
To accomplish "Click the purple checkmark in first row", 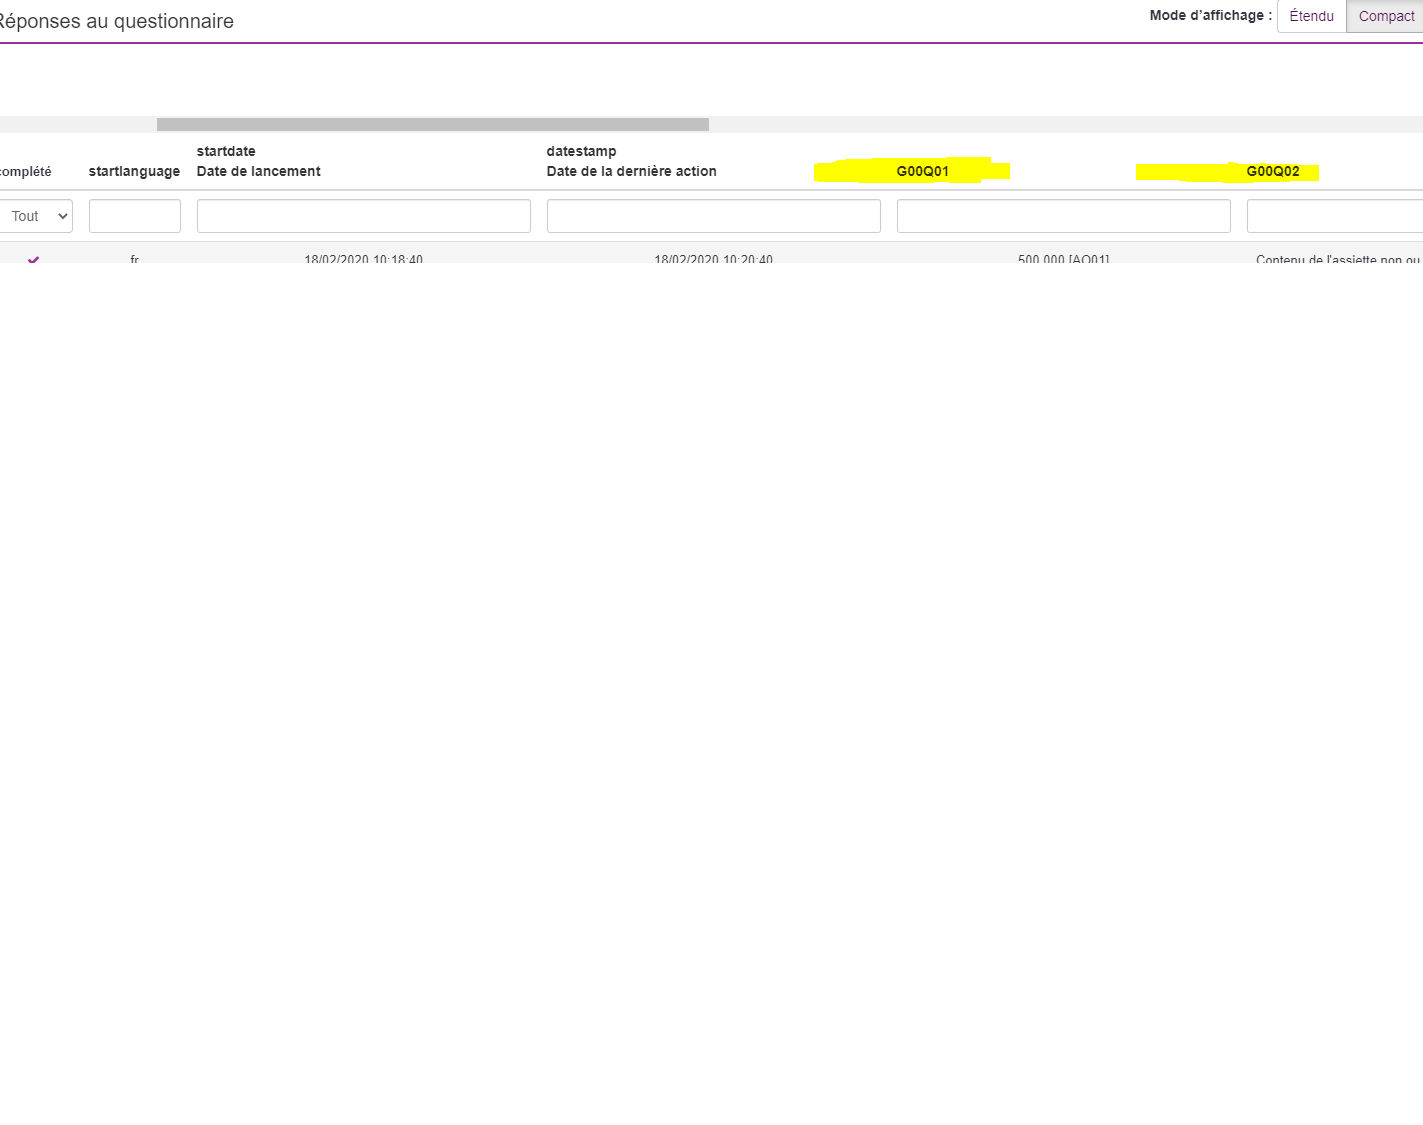I will click(x=33, y=259).
